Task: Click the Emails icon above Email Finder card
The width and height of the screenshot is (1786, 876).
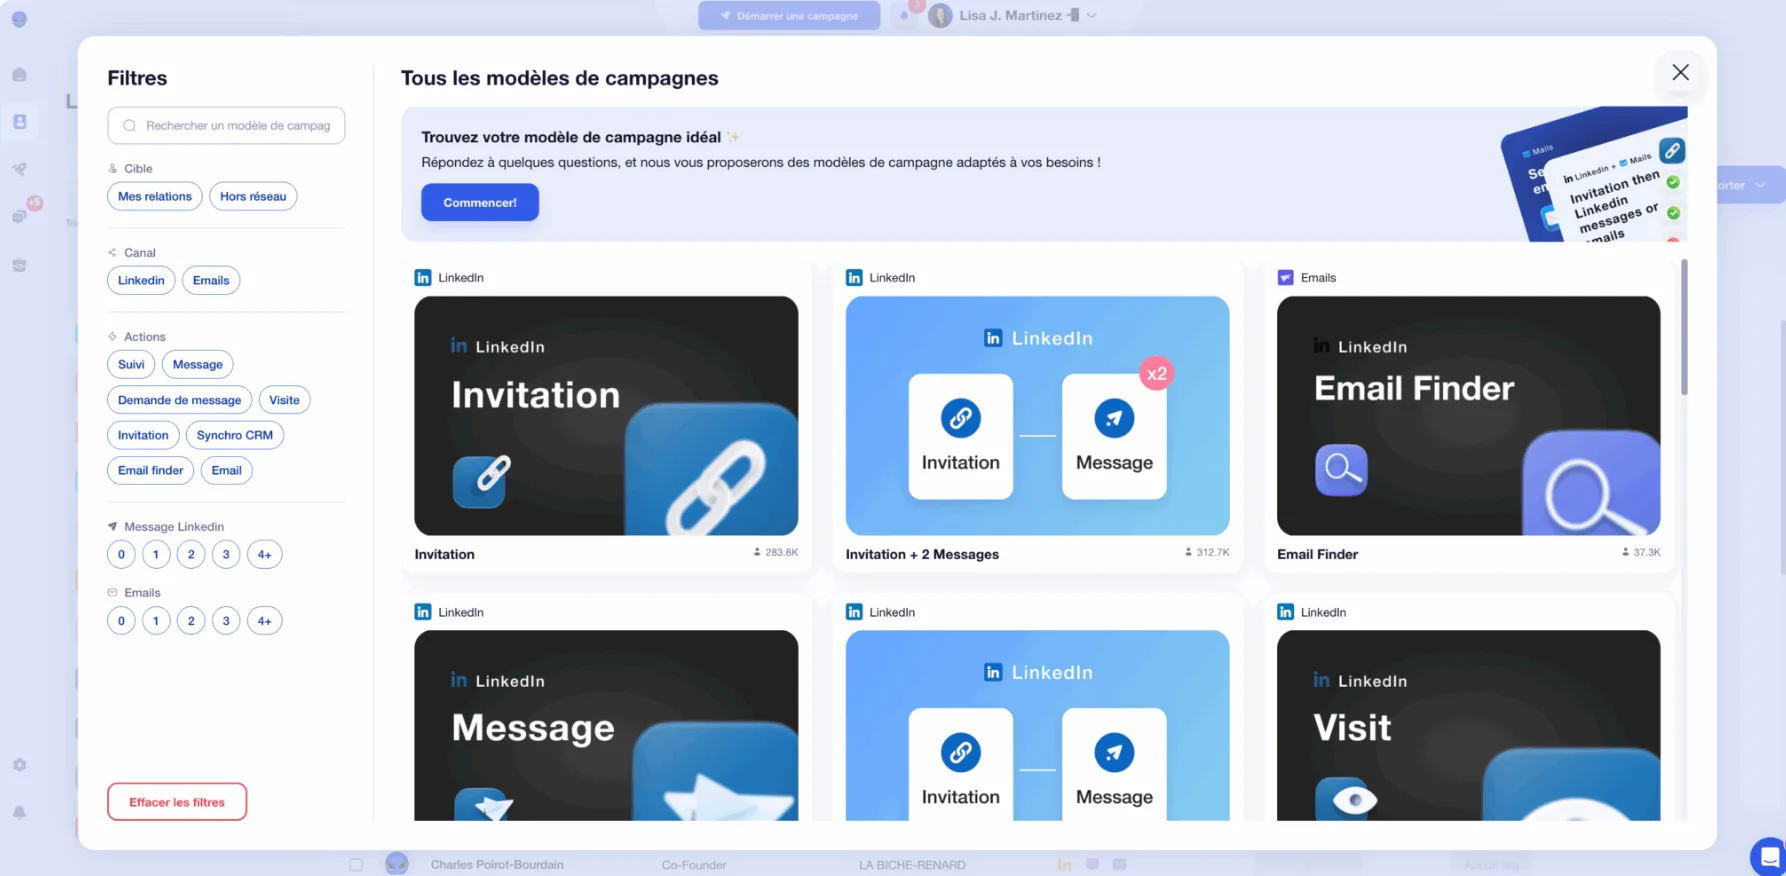Action: pos(1285,277)
